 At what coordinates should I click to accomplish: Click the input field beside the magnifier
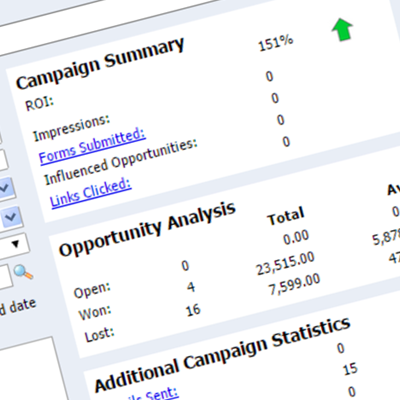(5, 277)
